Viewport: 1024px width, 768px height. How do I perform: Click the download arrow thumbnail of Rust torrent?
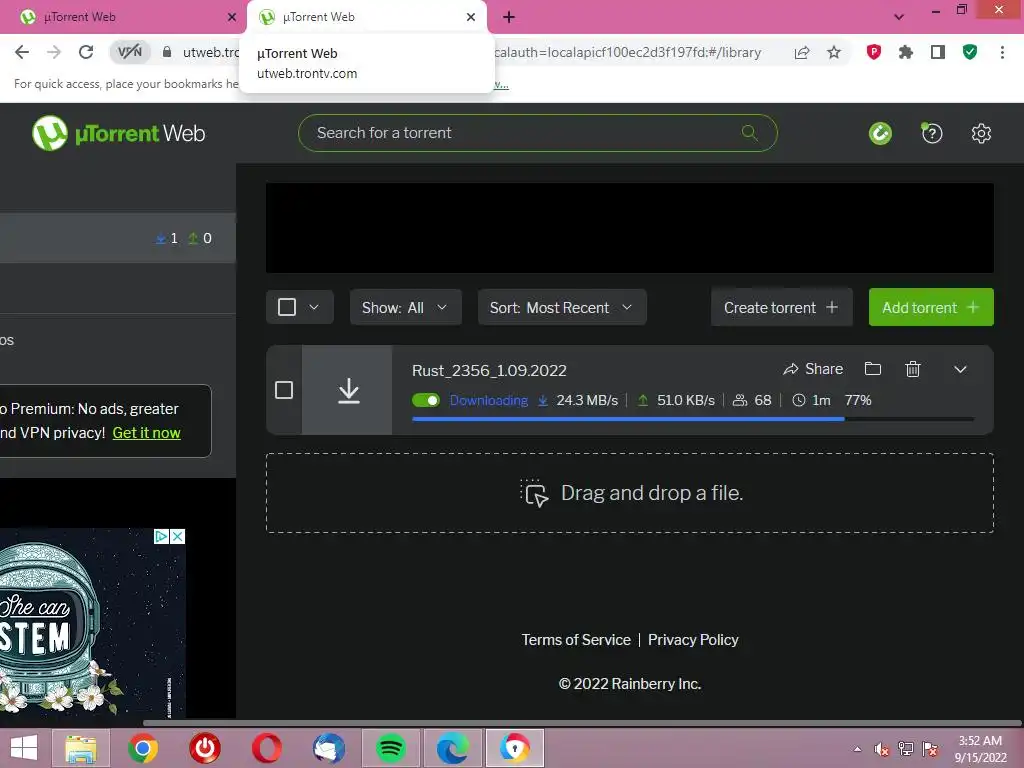[347, 391]
